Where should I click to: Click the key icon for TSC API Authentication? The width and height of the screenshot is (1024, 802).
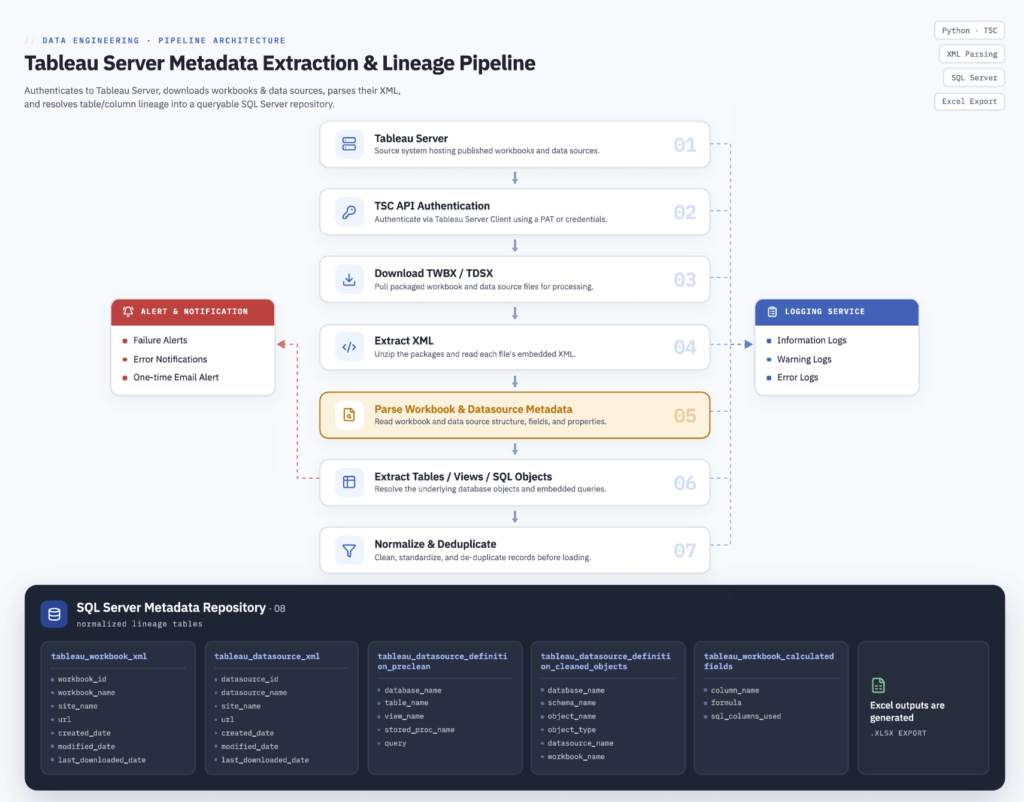349,212
